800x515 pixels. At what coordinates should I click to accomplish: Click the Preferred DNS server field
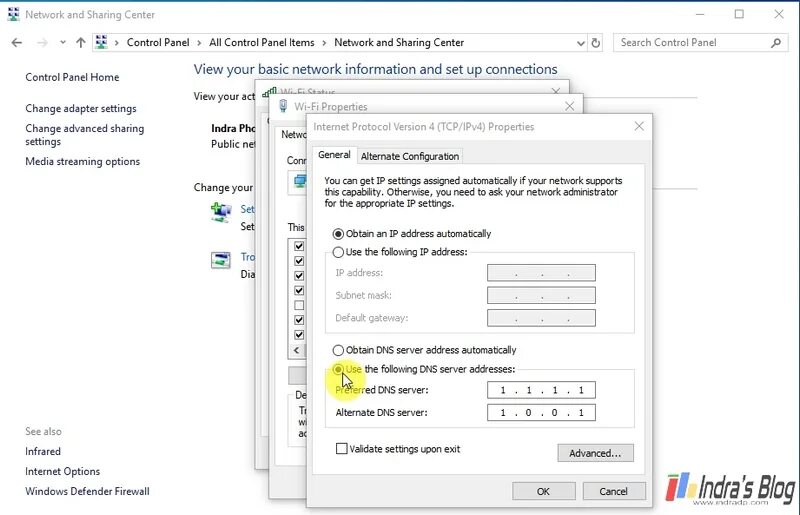click(x=541, y=390)
